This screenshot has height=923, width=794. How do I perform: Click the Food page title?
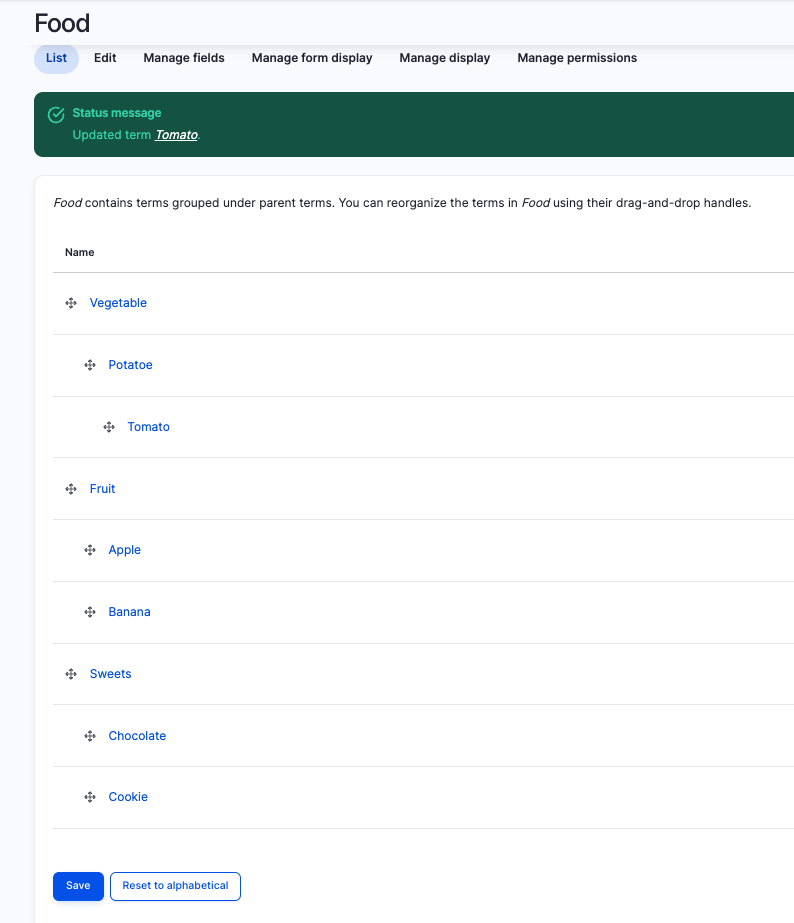(x=62, y=24)
